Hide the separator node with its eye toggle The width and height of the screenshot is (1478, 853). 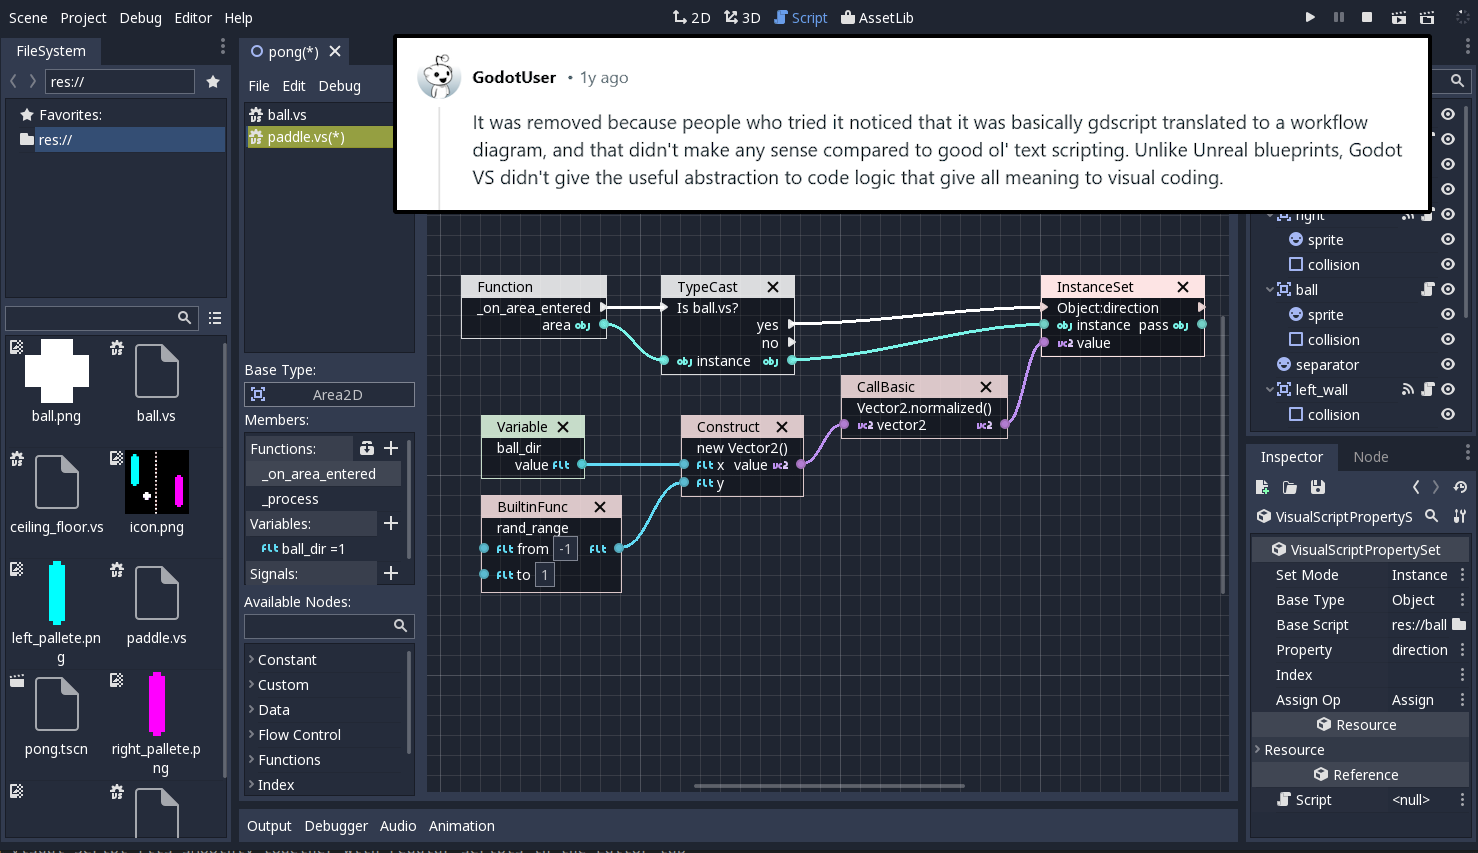[x=1447, y=364]
